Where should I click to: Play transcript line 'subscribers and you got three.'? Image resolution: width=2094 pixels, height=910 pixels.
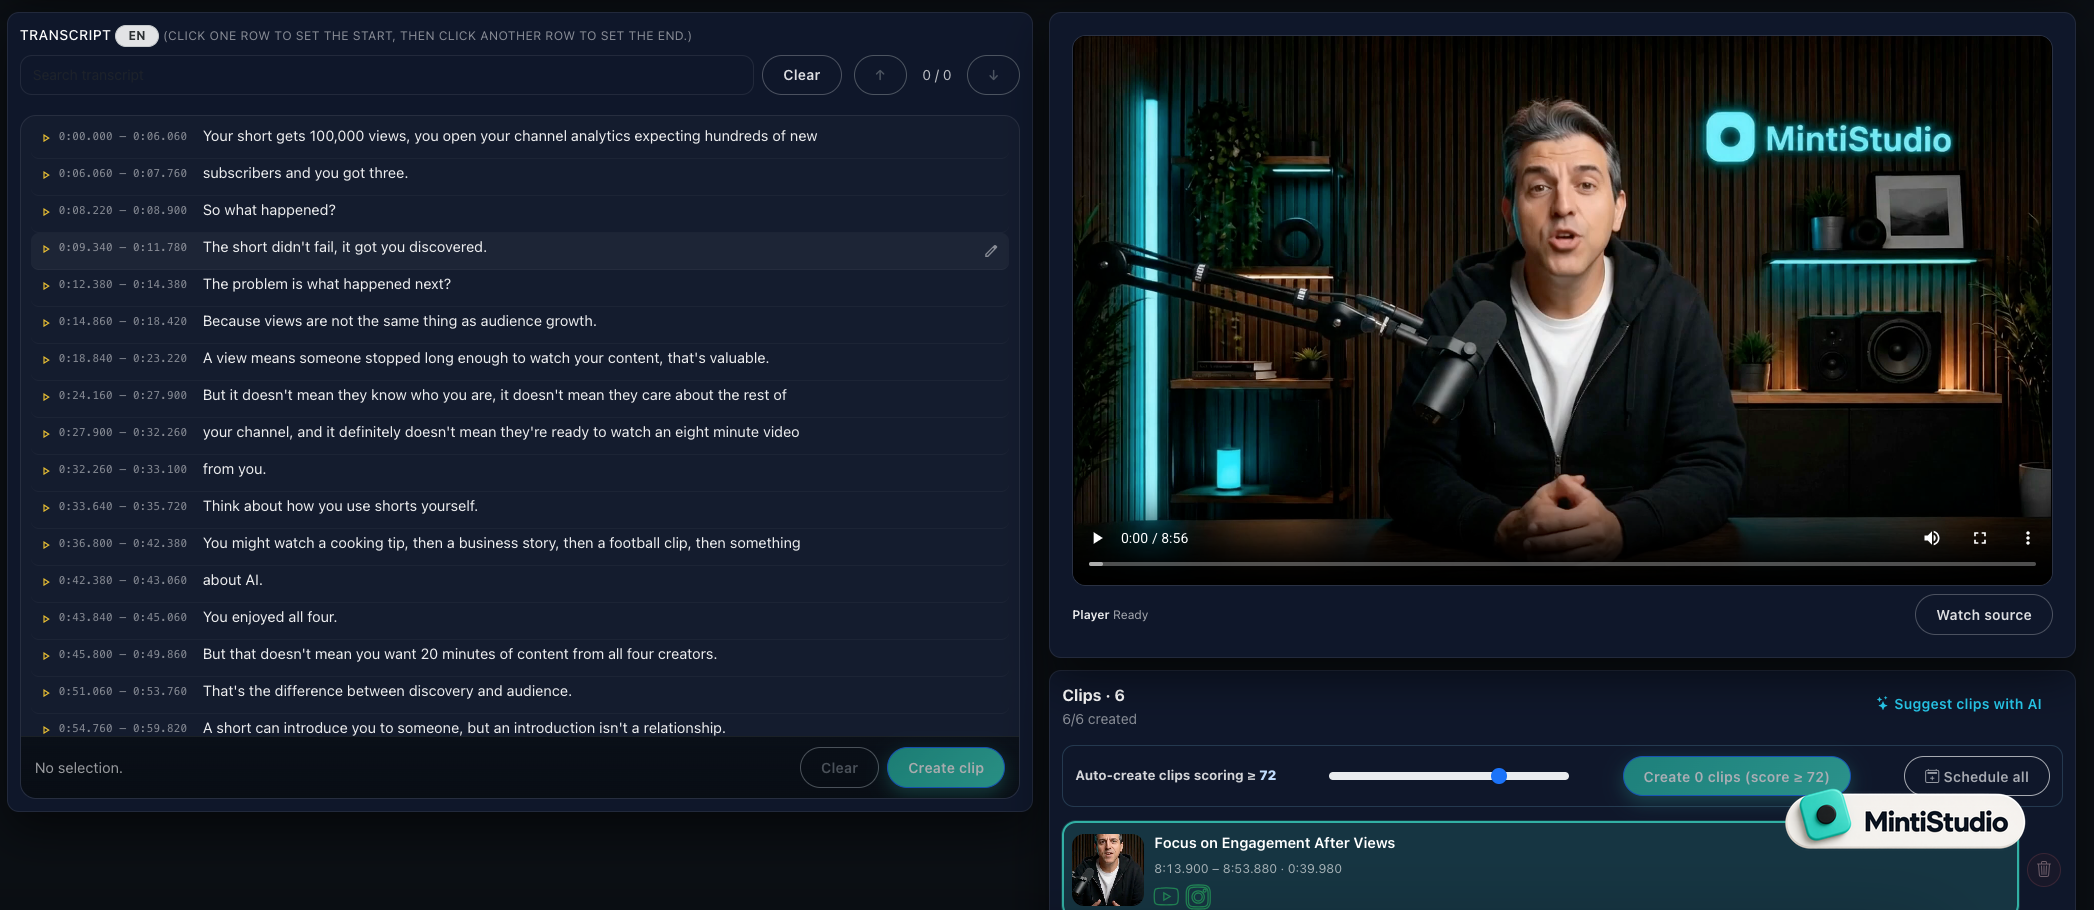pos(46,174)
